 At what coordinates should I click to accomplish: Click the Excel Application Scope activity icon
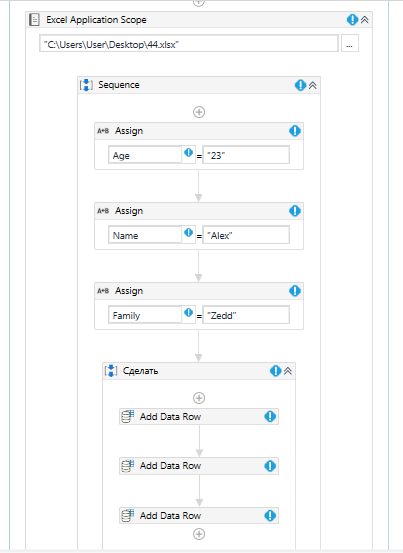pos(34,20)
